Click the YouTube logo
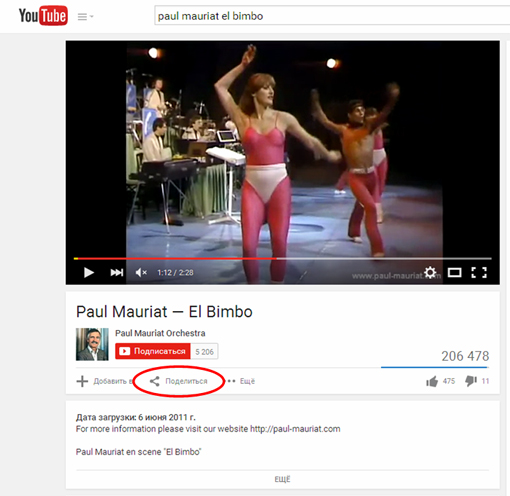 pyautogui.click(x=43, y=16)
